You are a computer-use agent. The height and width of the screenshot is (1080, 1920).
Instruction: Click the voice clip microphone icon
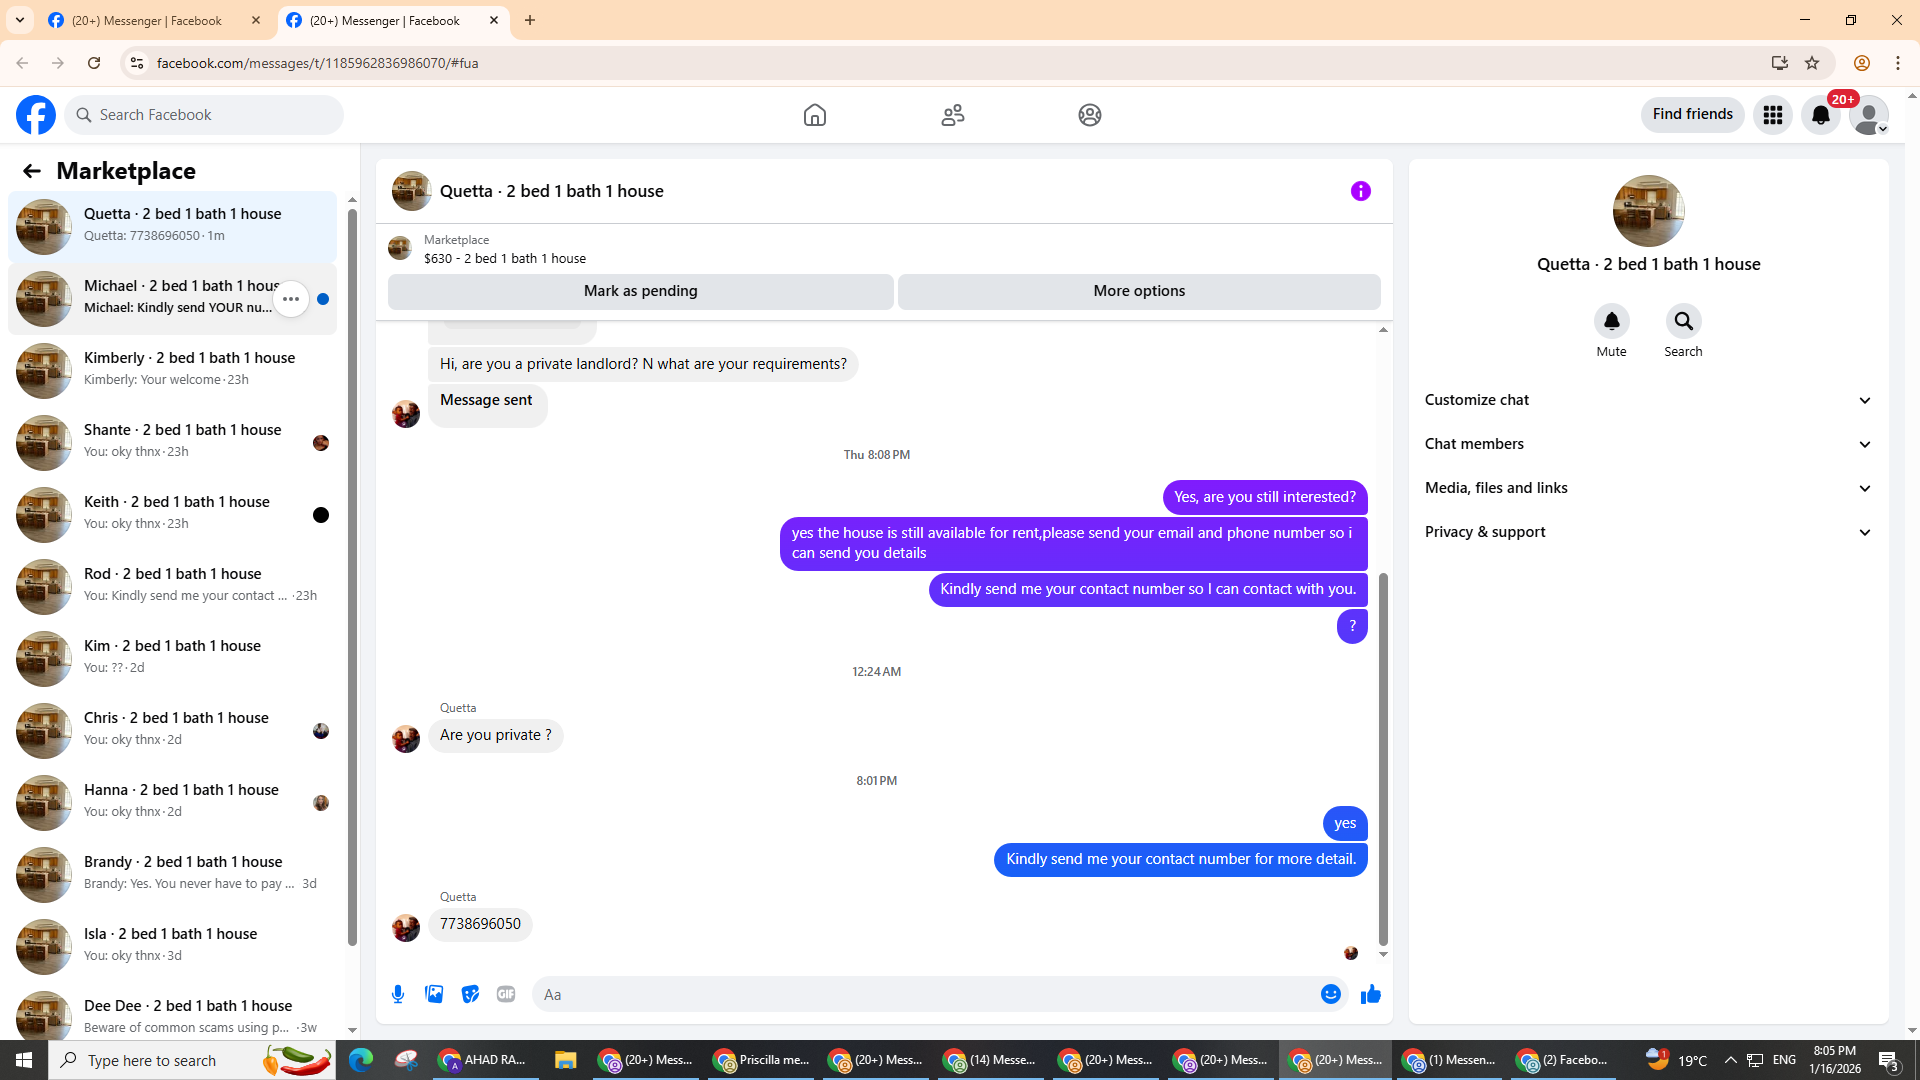point(398,994)
